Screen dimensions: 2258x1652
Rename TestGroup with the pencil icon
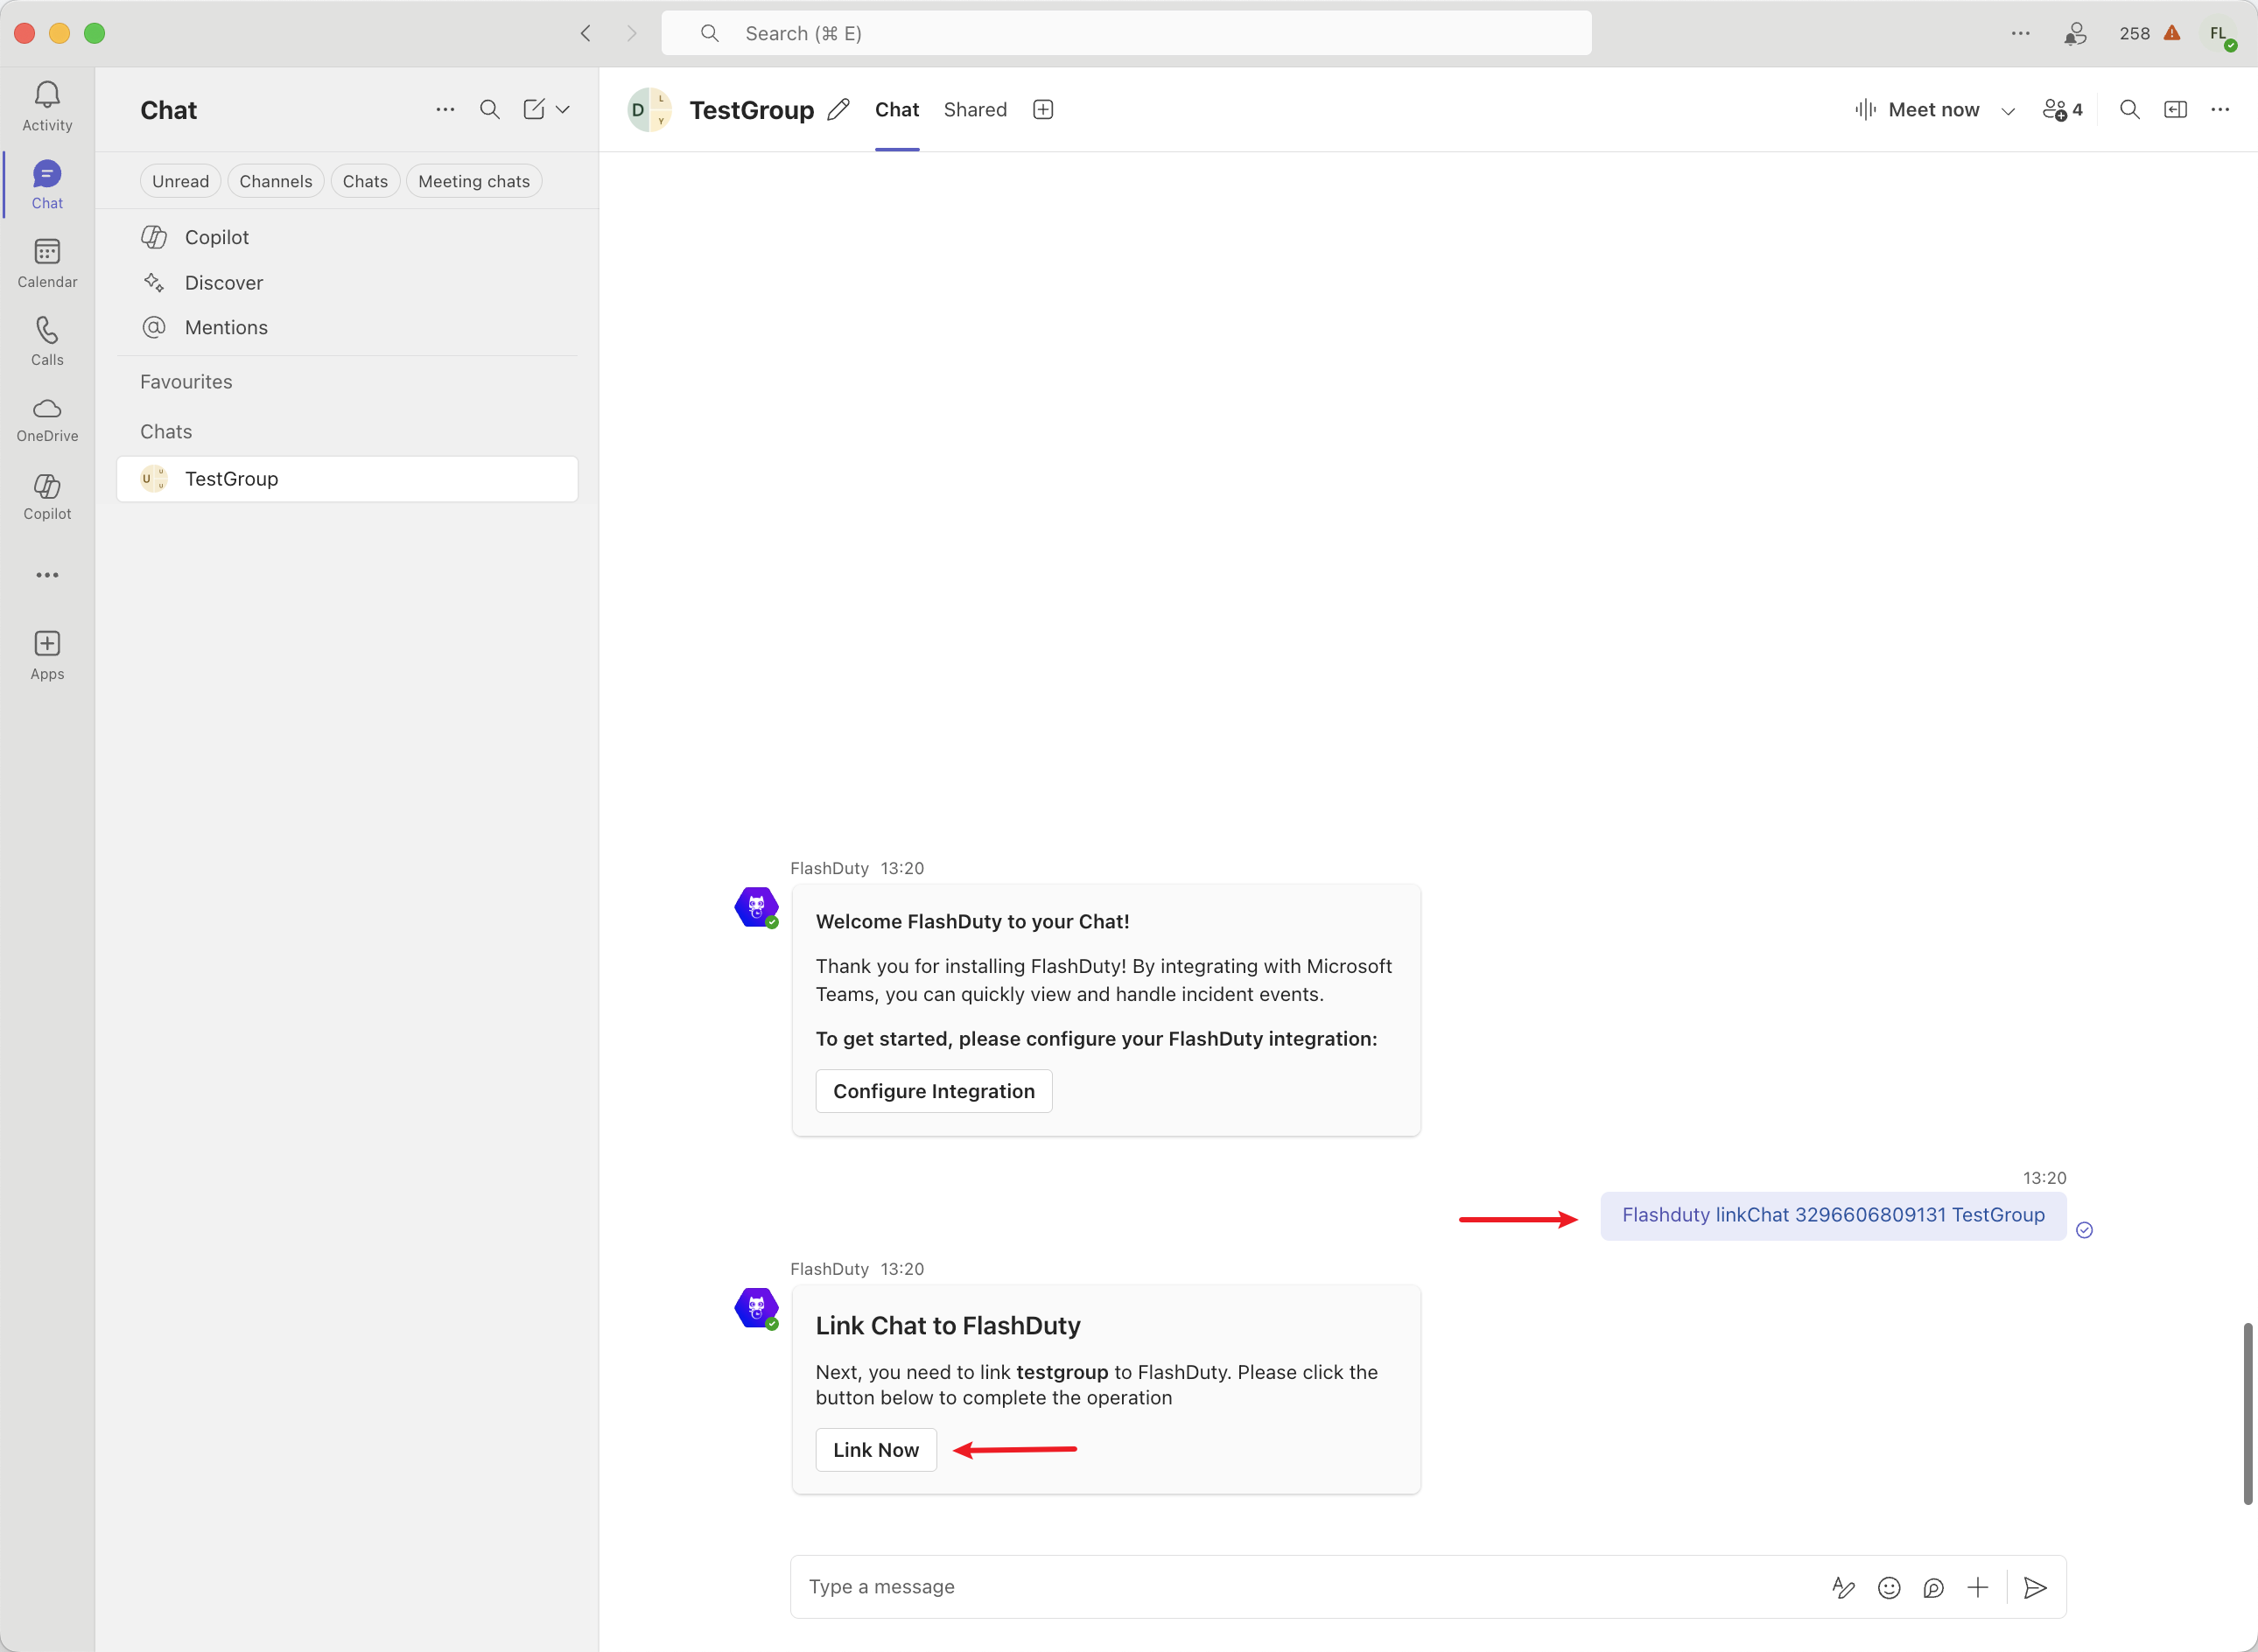tap(839, 109)
